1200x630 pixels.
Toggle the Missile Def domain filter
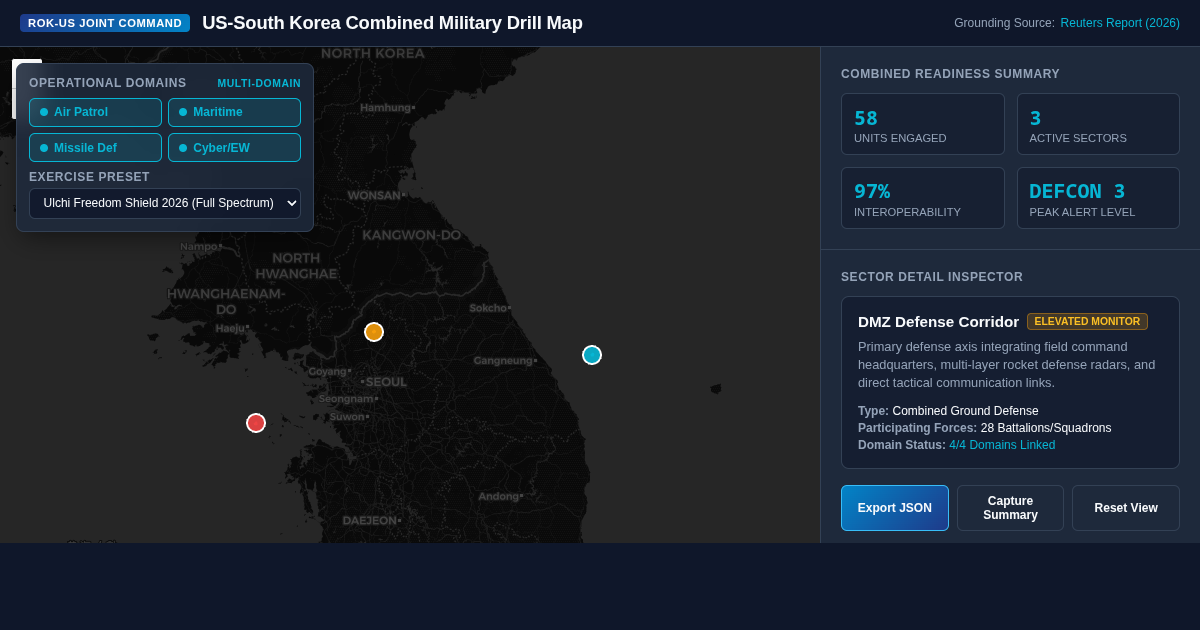(x=95, y=147)
